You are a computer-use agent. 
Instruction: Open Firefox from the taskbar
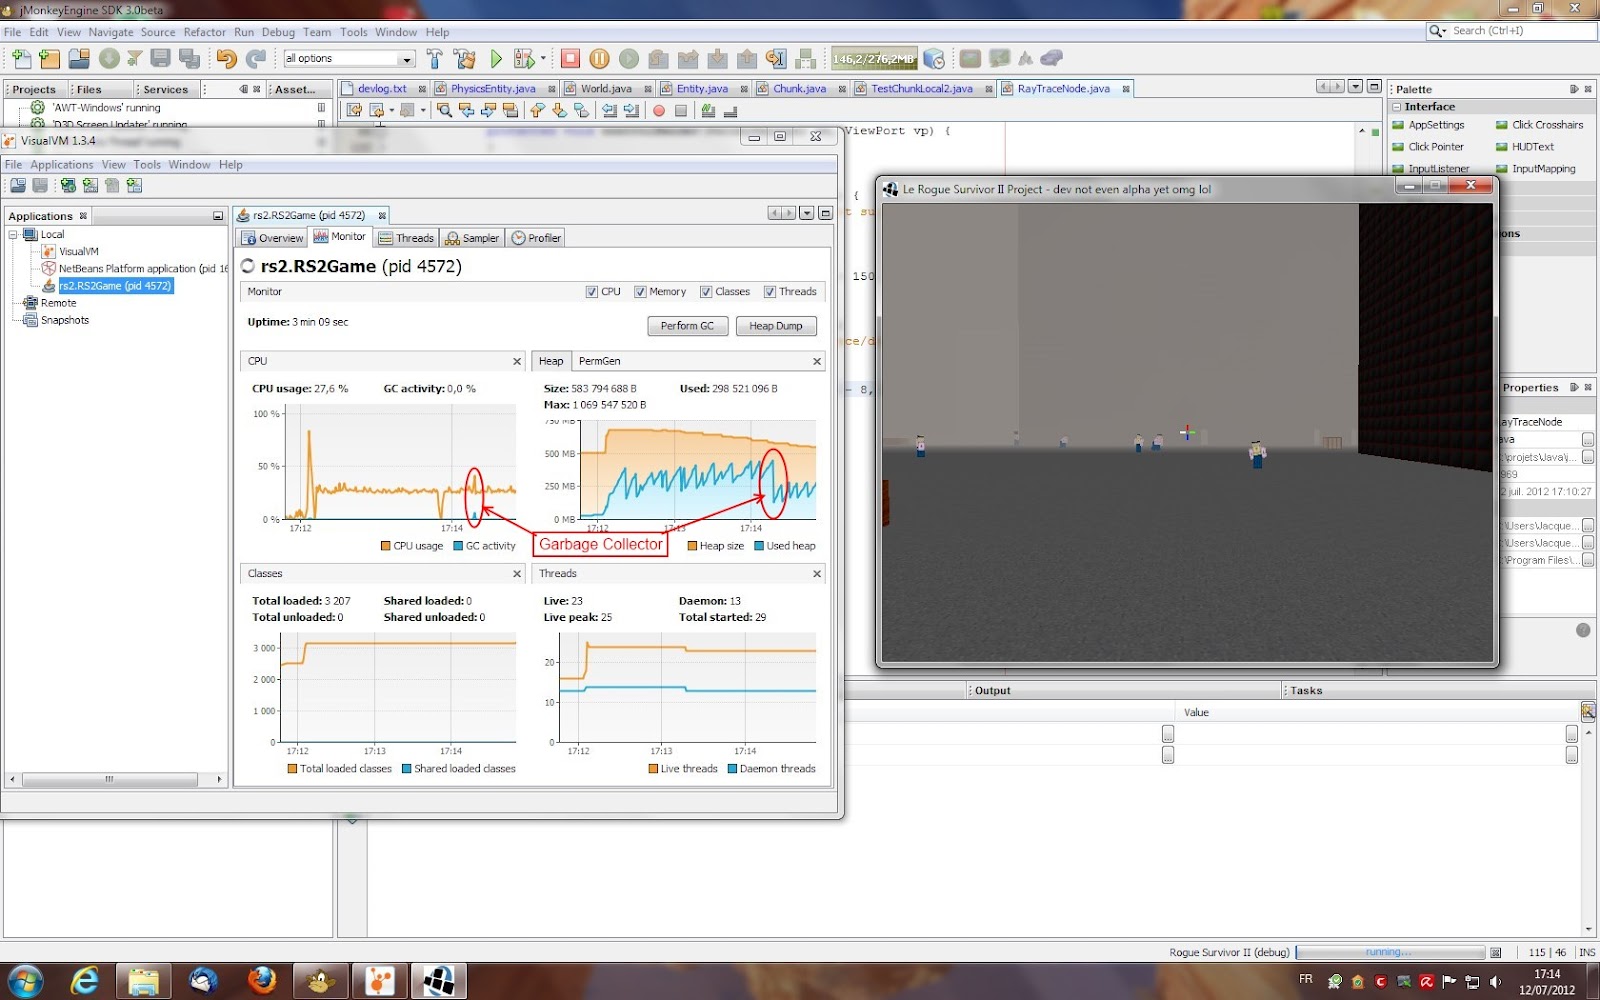point(262,981)
